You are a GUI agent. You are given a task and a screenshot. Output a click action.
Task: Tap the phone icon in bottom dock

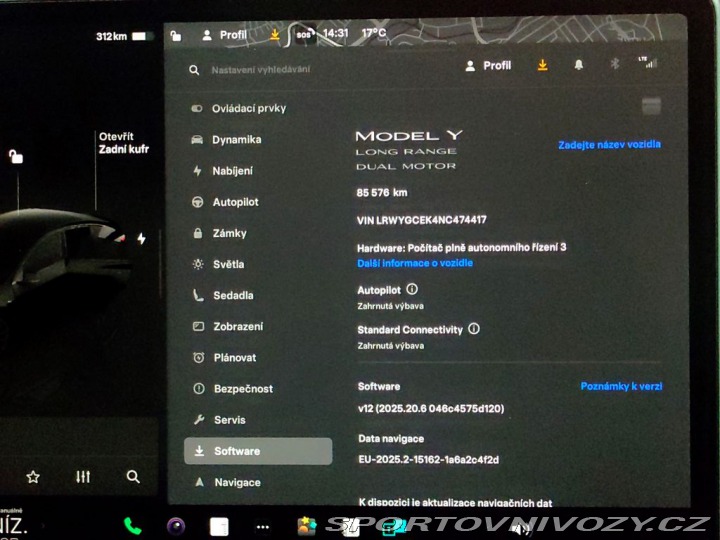tap(132, 526)
